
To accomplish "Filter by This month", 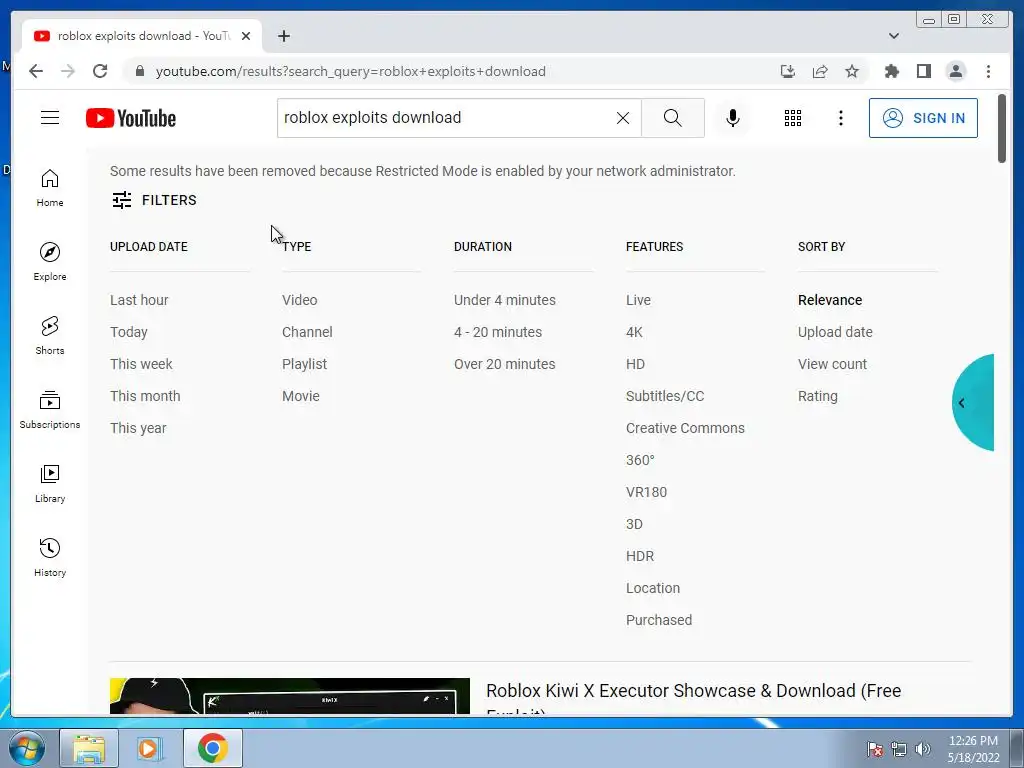I will (145, 396).
